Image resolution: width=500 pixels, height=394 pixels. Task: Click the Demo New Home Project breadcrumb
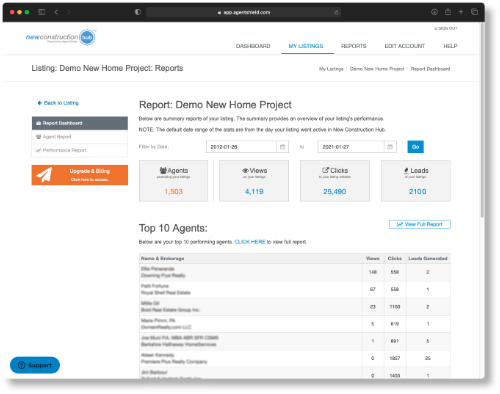tap(377, 69)
